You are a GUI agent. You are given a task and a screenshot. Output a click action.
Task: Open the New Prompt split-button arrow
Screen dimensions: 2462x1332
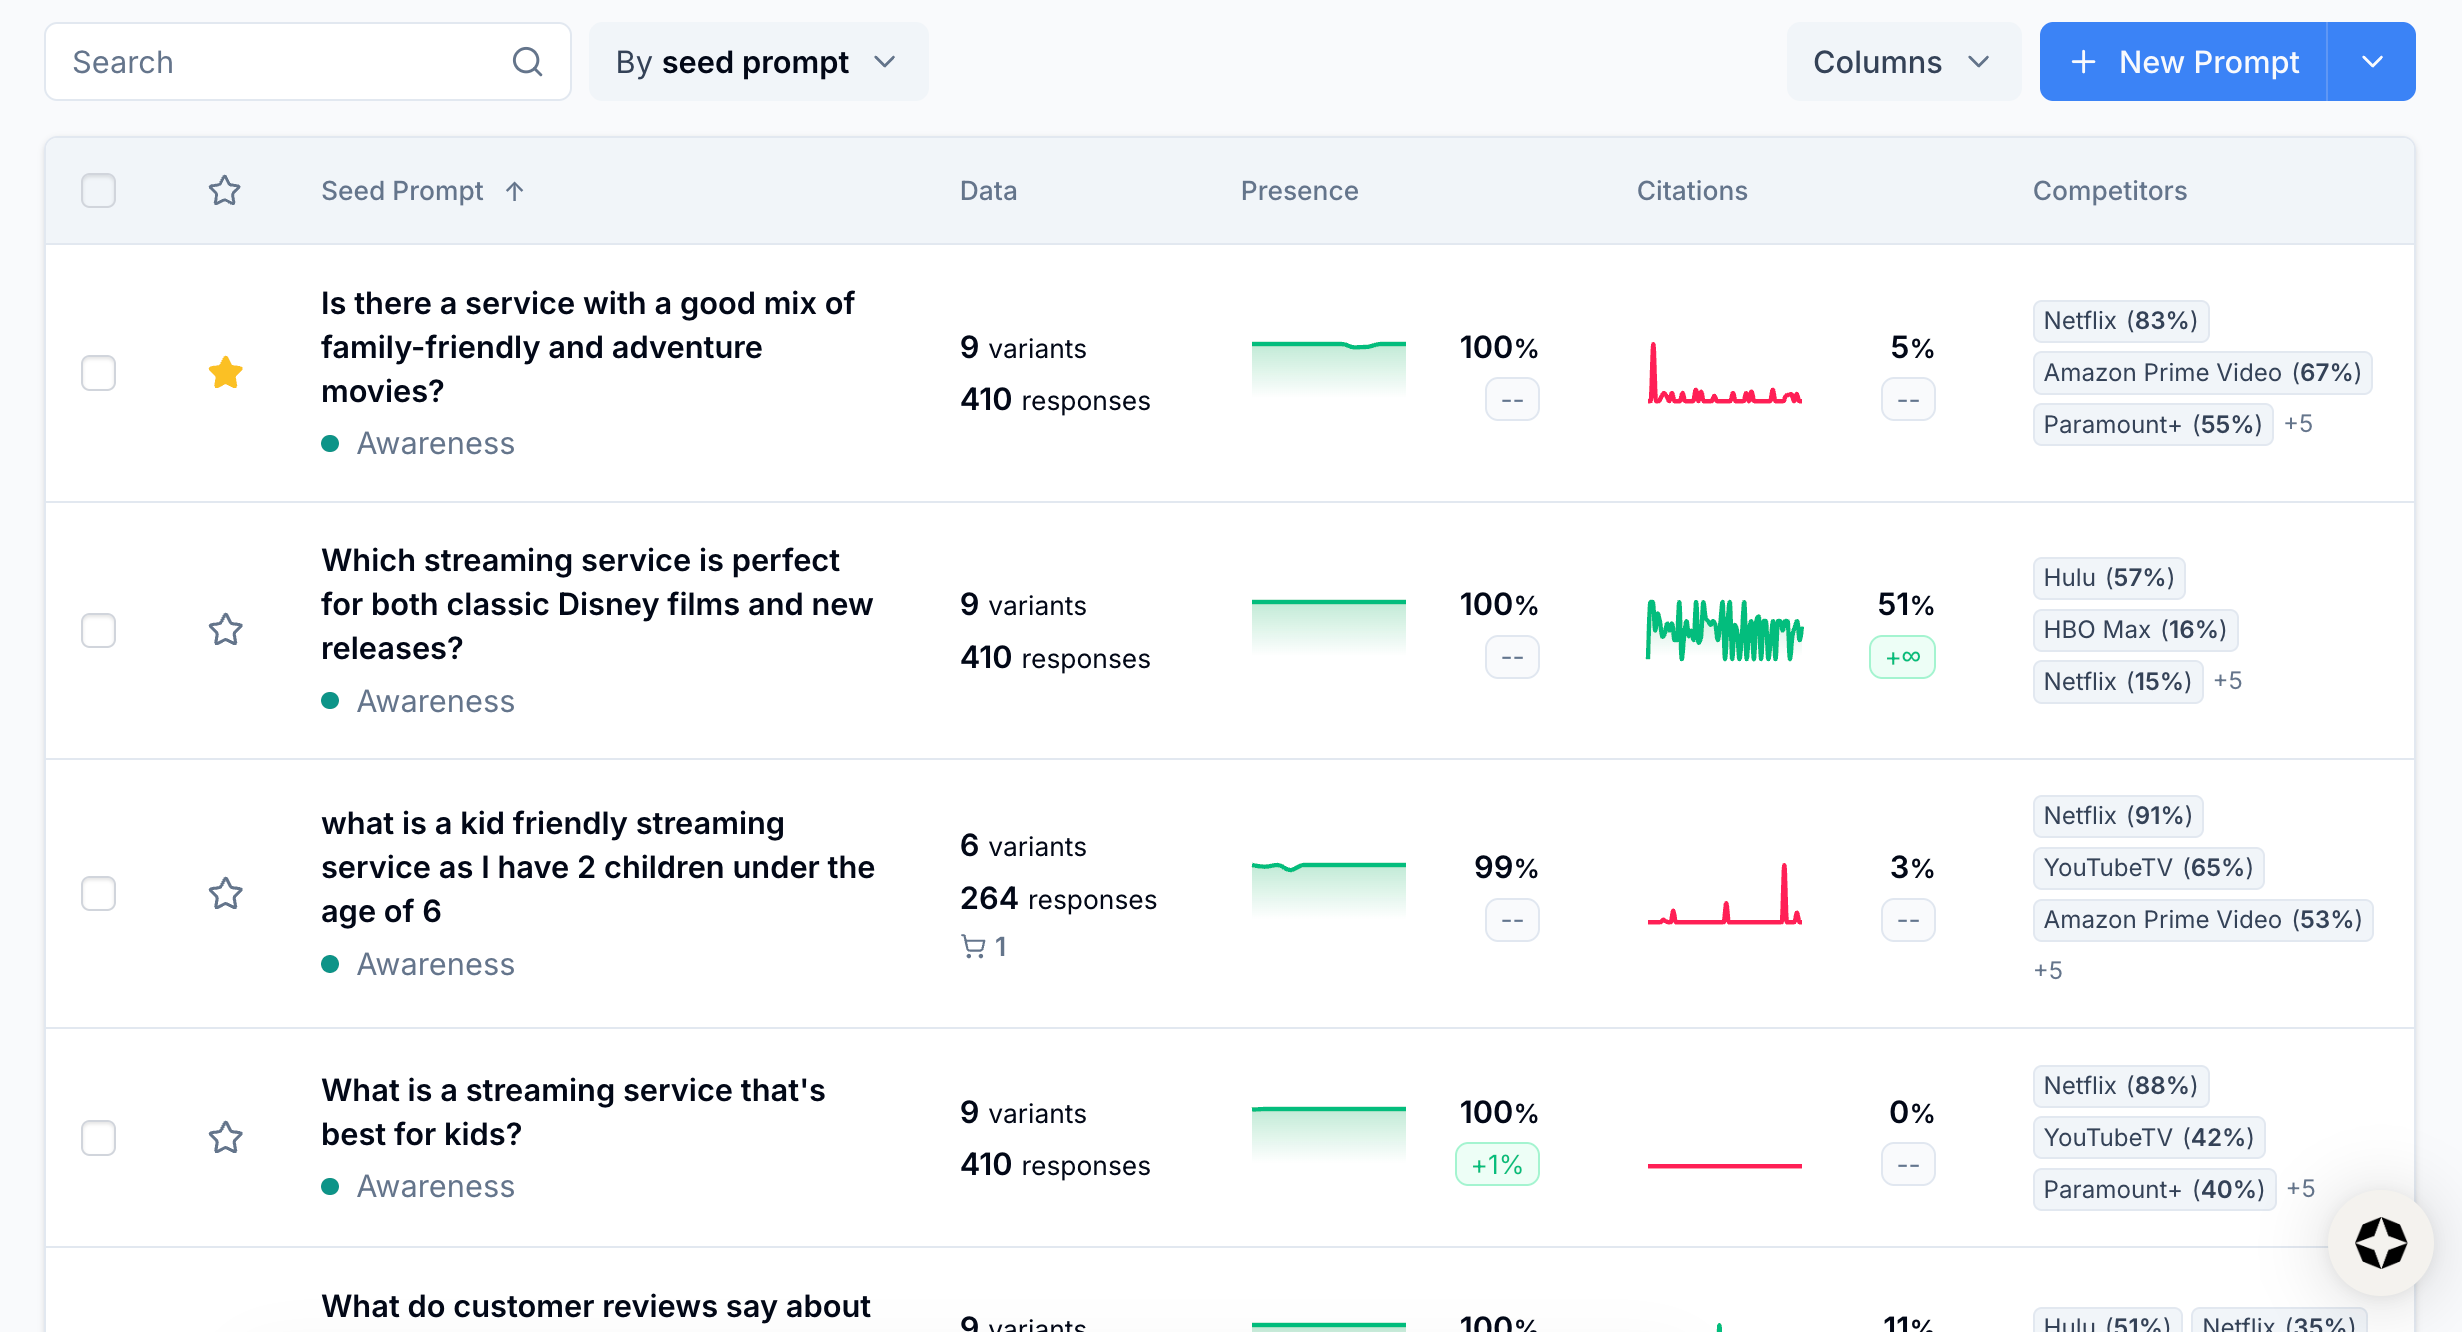tap(2372, 62)
